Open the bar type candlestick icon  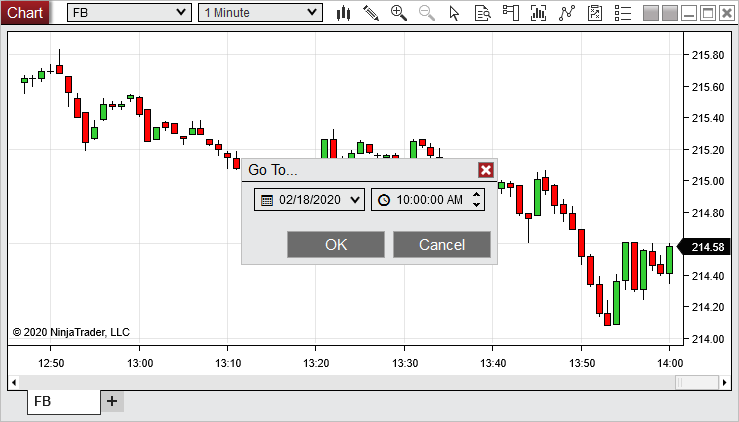click(343, 13)
